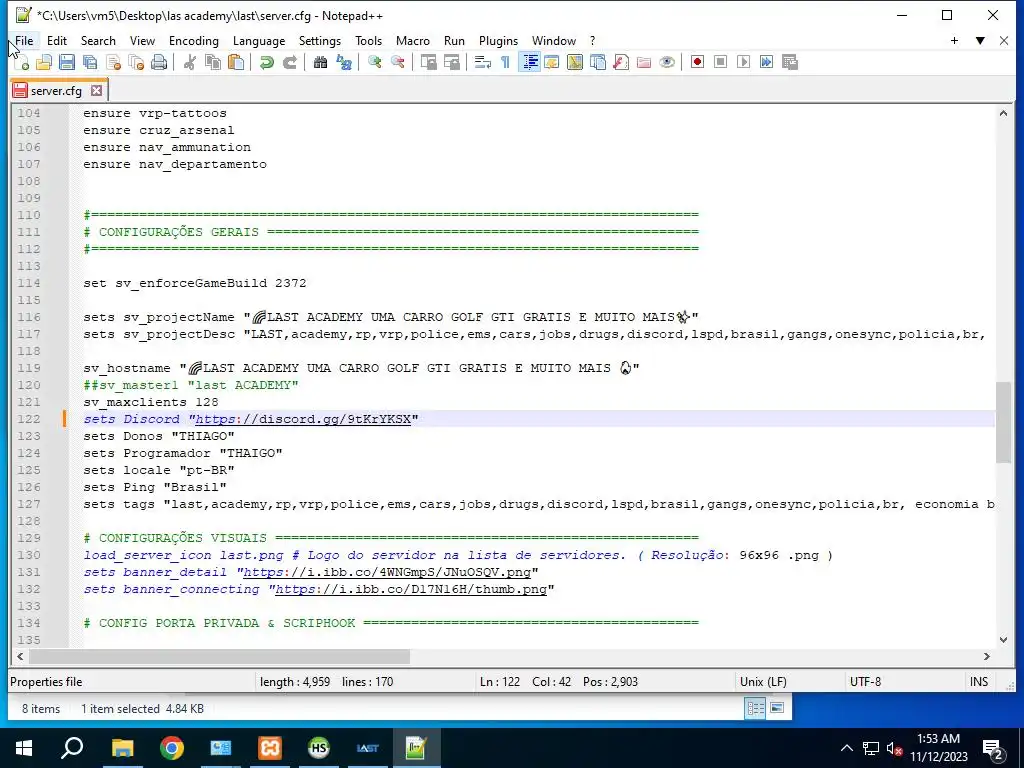The height and width of the screenshot is (768, 1024).
Task: Select the server.cfg tab
Action: 56,91
